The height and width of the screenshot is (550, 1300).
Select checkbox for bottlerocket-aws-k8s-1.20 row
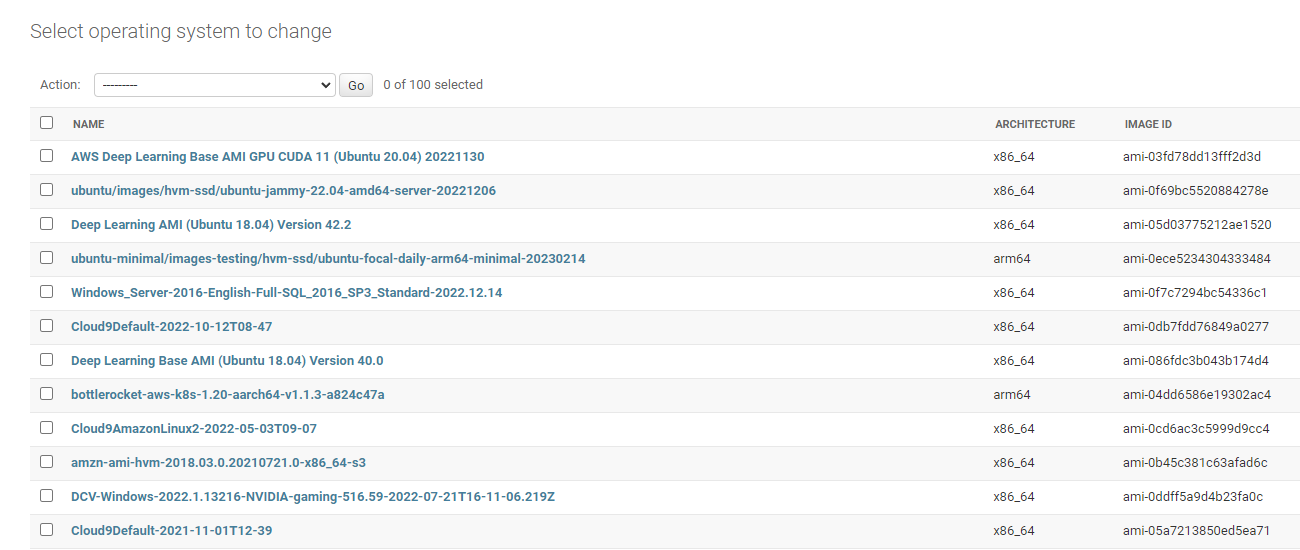coord(46,394)
